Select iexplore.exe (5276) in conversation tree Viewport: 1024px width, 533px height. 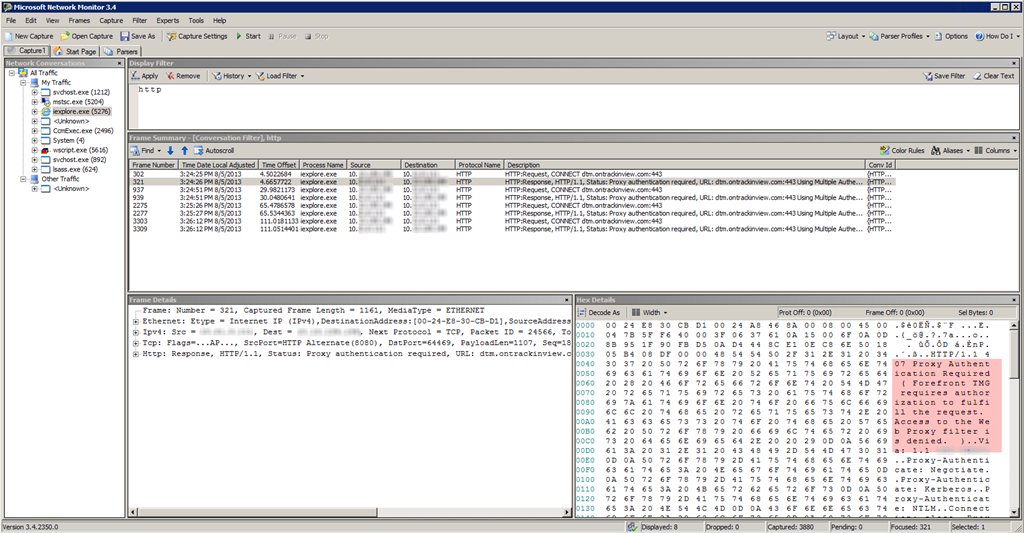point(81,111)
